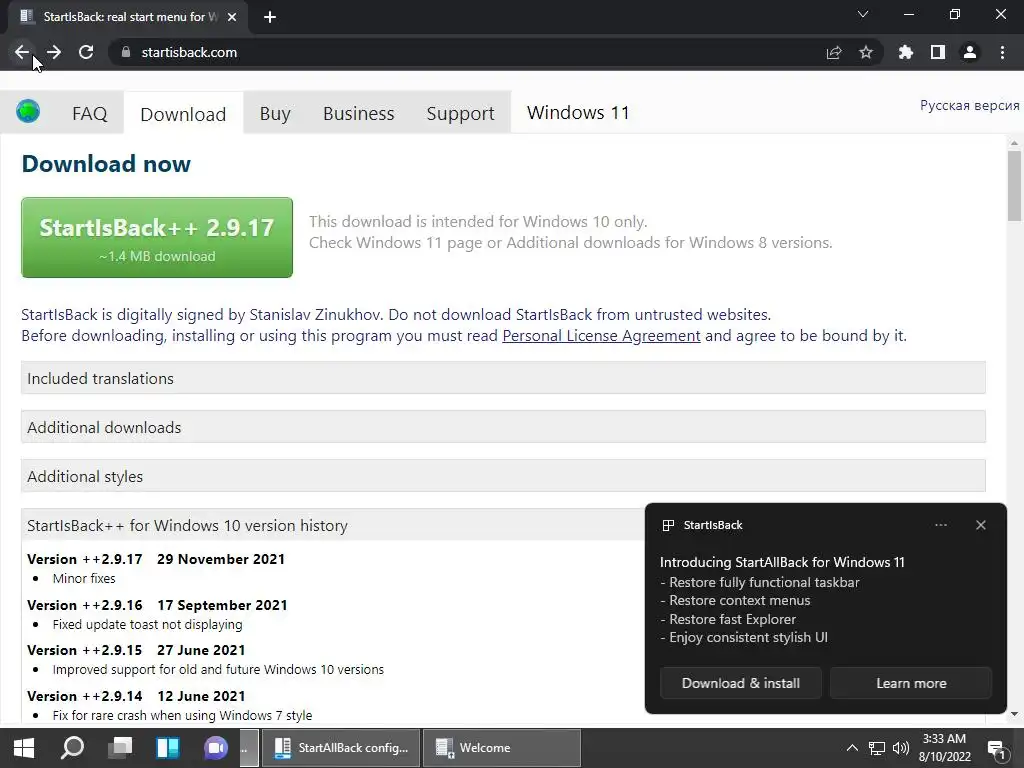Open the FAQ tab
Image resolution: width=1024 pixels, height=768 pixels.
89,113
